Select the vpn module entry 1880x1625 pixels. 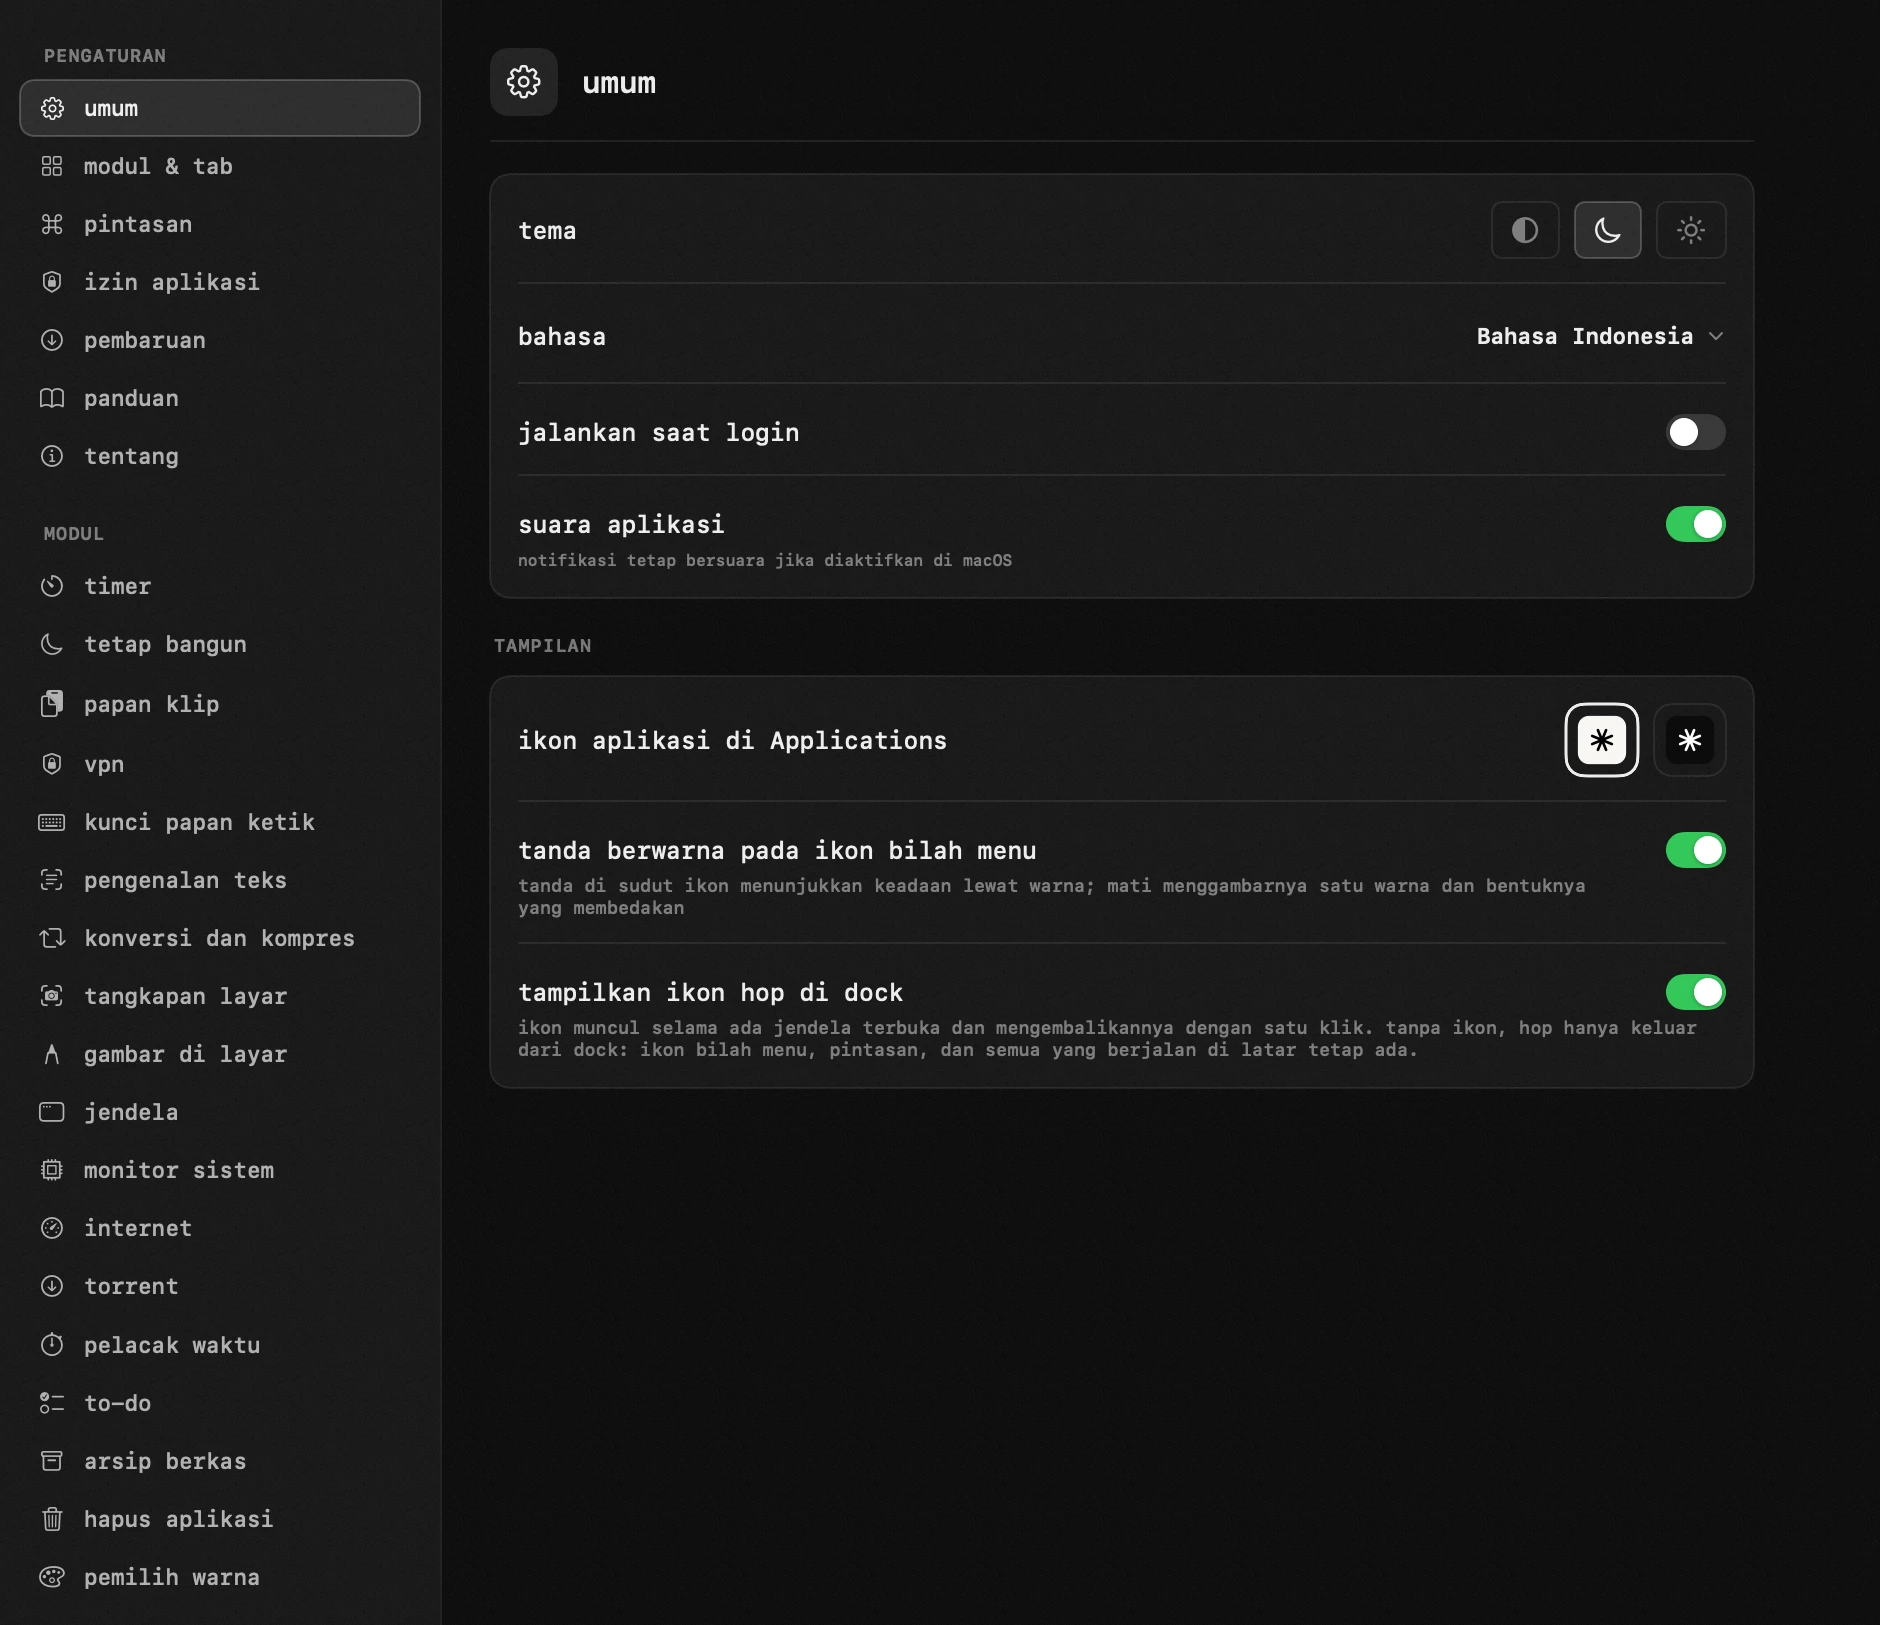click(220, 764)
